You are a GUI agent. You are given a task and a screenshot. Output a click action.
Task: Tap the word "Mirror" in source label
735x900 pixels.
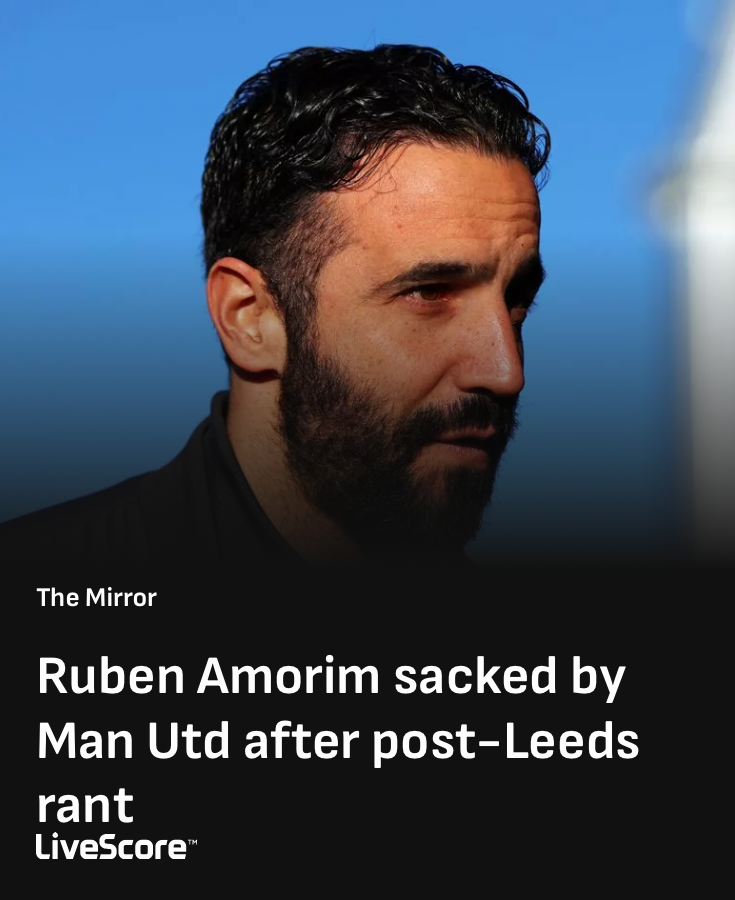pos(121,598)
